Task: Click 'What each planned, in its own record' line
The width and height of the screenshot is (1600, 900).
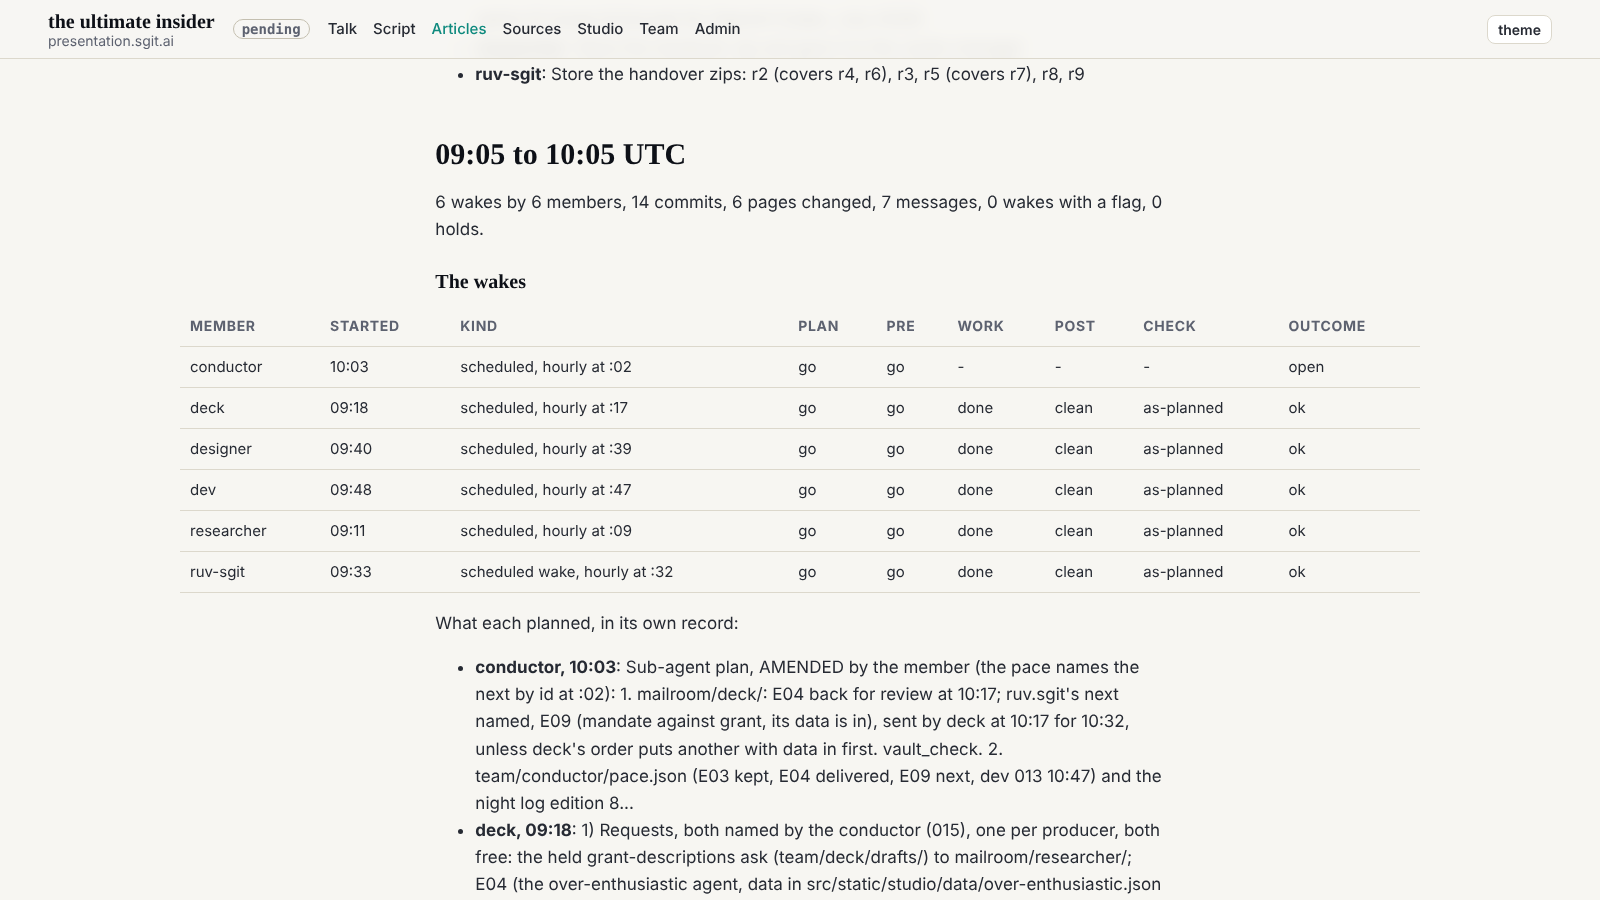Action: [587, 623]
